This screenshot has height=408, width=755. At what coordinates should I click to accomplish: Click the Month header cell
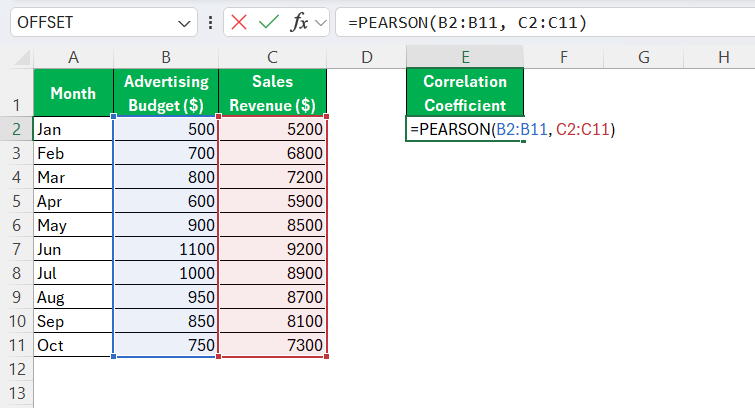point(73,93)
